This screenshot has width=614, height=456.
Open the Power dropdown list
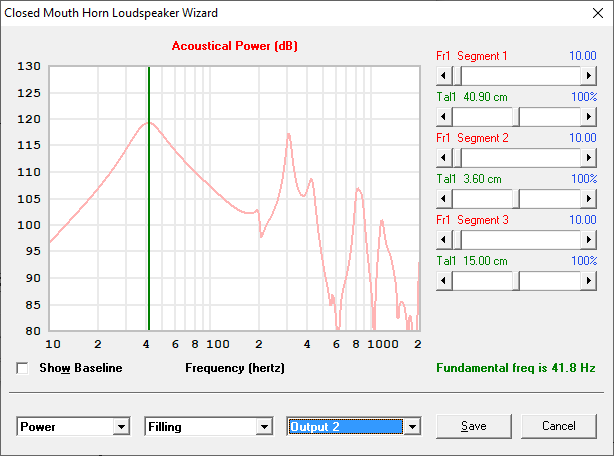[x=121, y=427]
